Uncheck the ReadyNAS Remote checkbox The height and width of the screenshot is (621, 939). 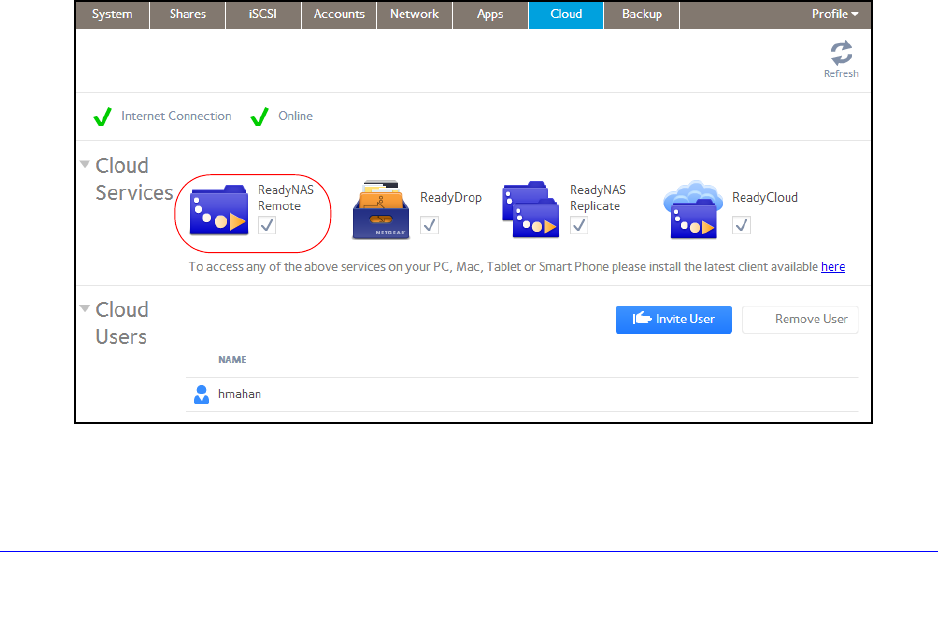(x=267, y=226)
